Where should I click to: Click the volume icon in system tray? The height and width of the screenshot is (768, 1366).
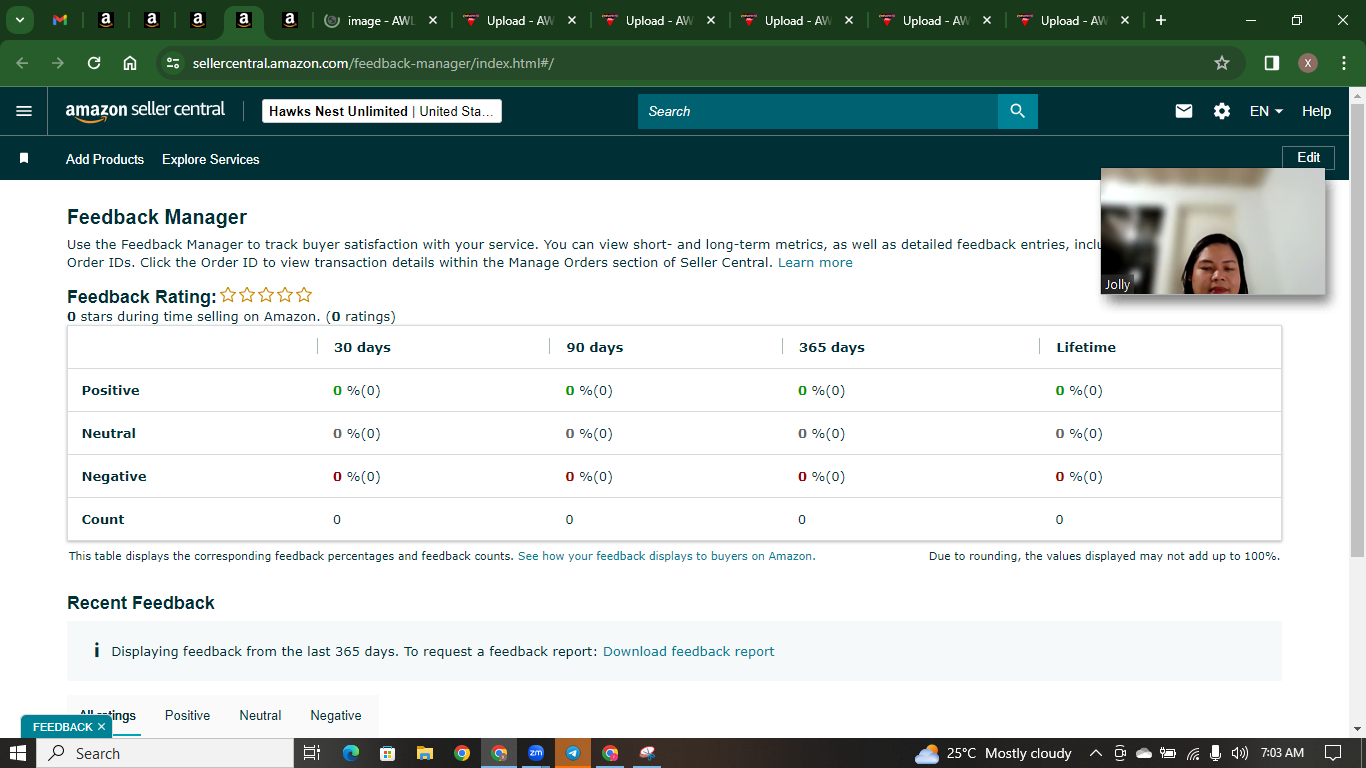pyautogui.click(x=1240, y=753)
